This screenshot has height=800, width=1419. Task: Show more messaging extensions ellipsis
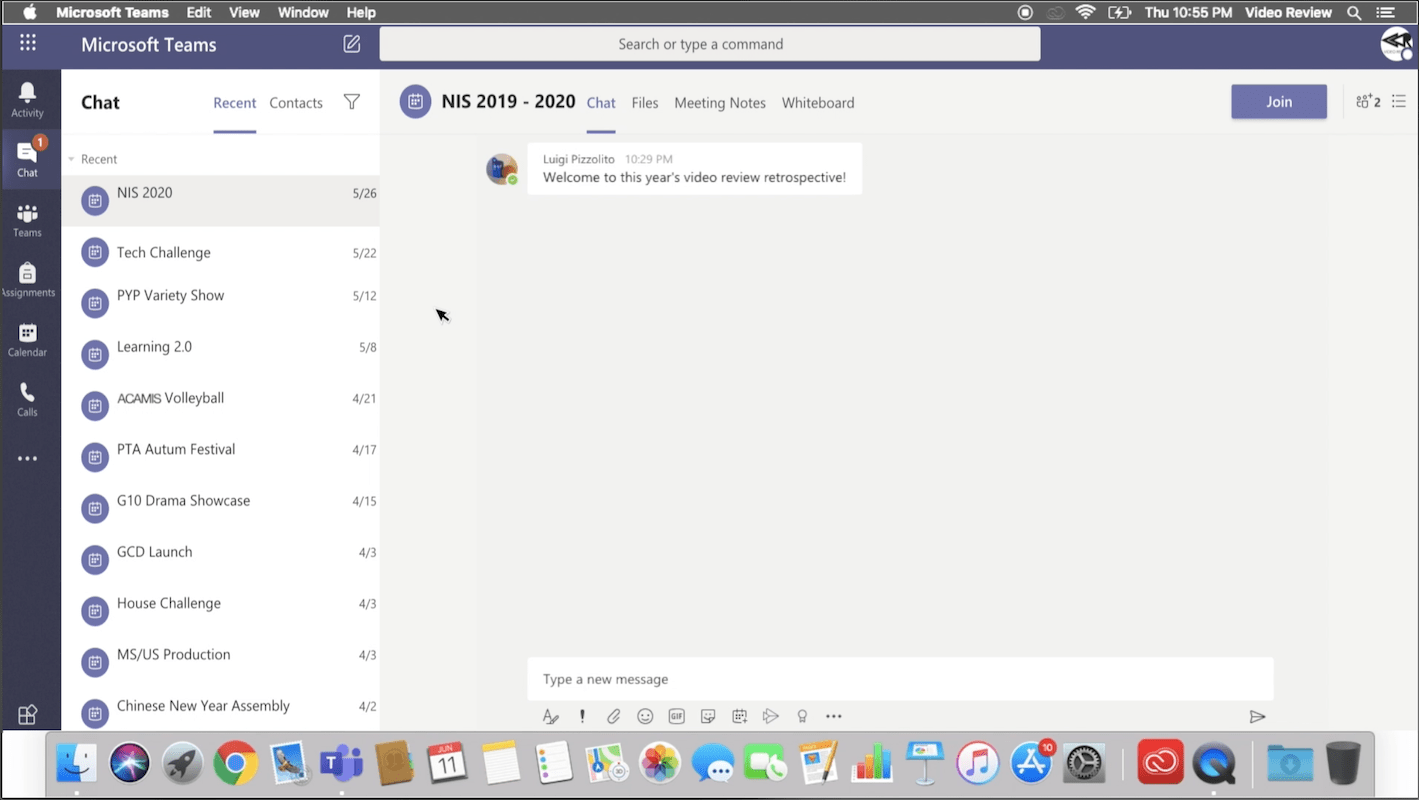pos(833,716)
